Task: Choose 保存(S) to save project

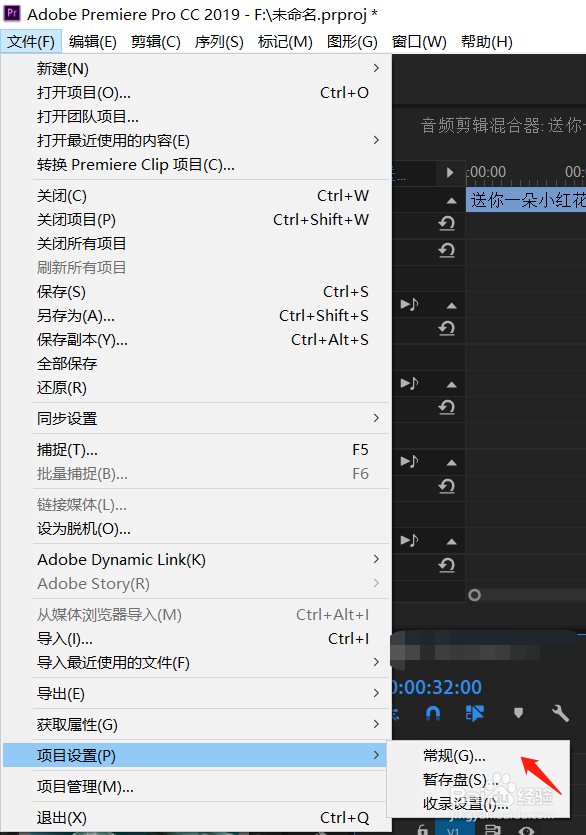Action: tap(196, 291)
